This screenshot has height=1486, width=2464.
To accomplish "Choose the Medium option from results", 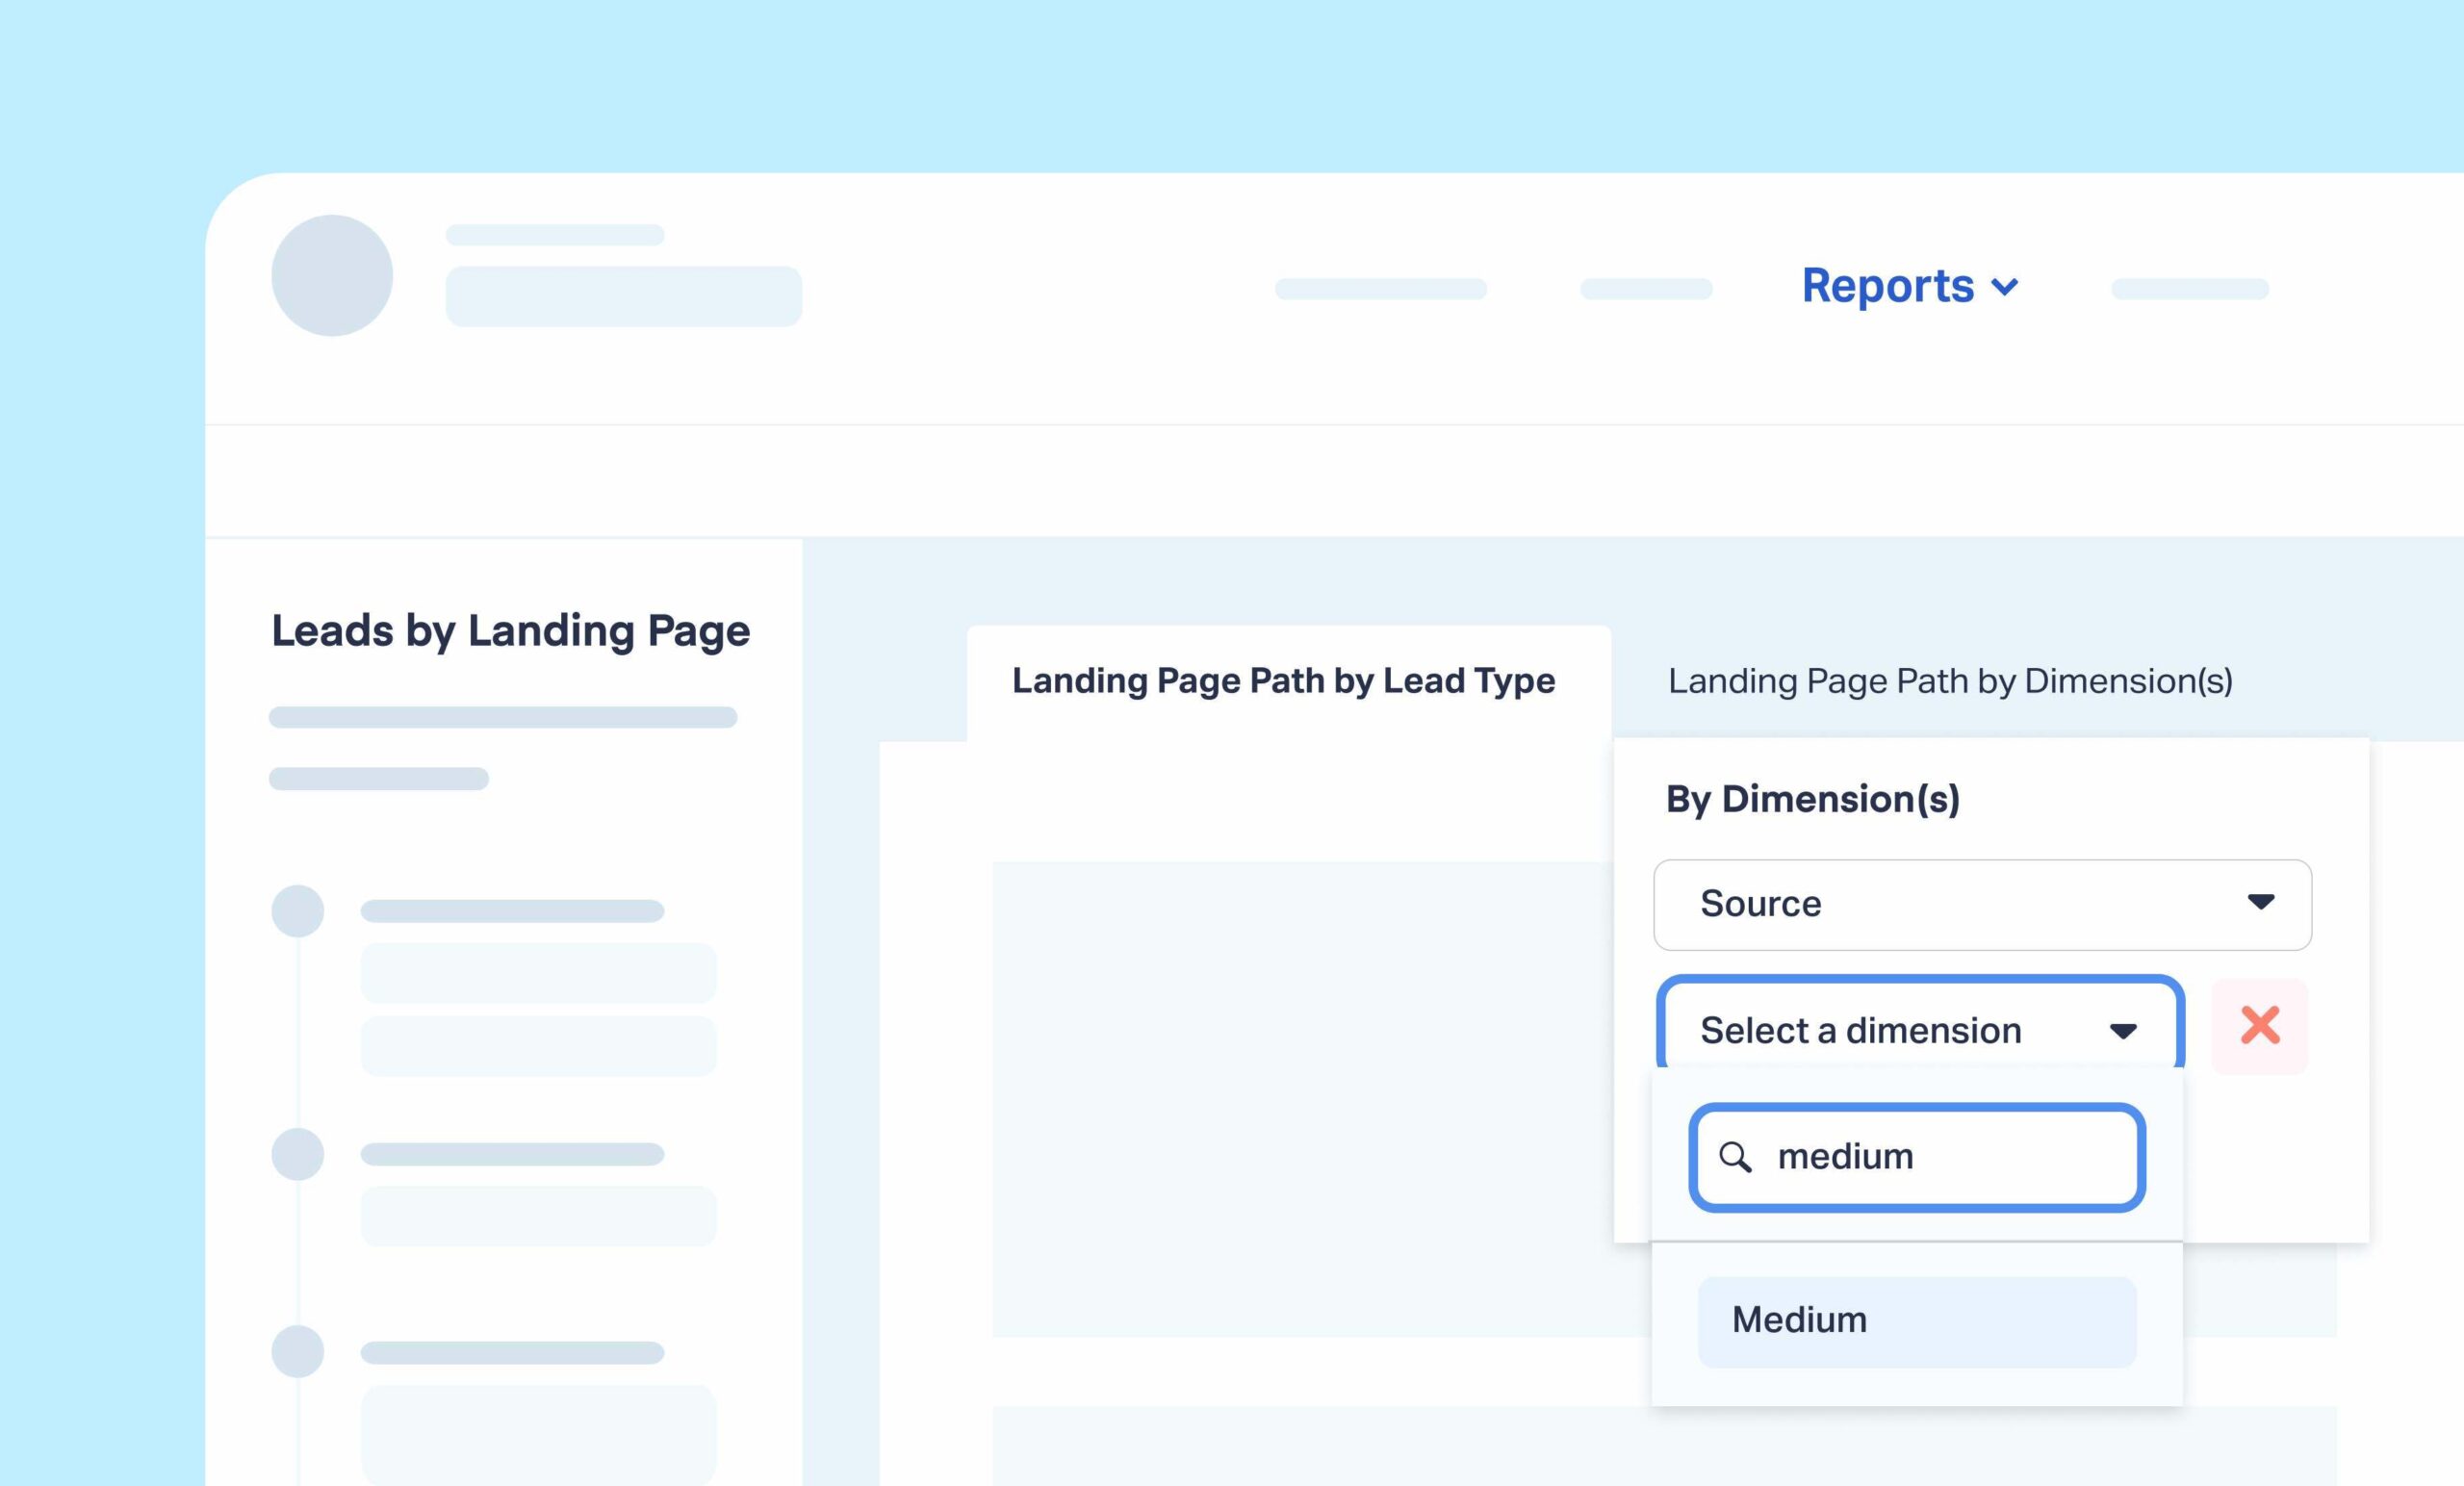I will [1917, 1320].
